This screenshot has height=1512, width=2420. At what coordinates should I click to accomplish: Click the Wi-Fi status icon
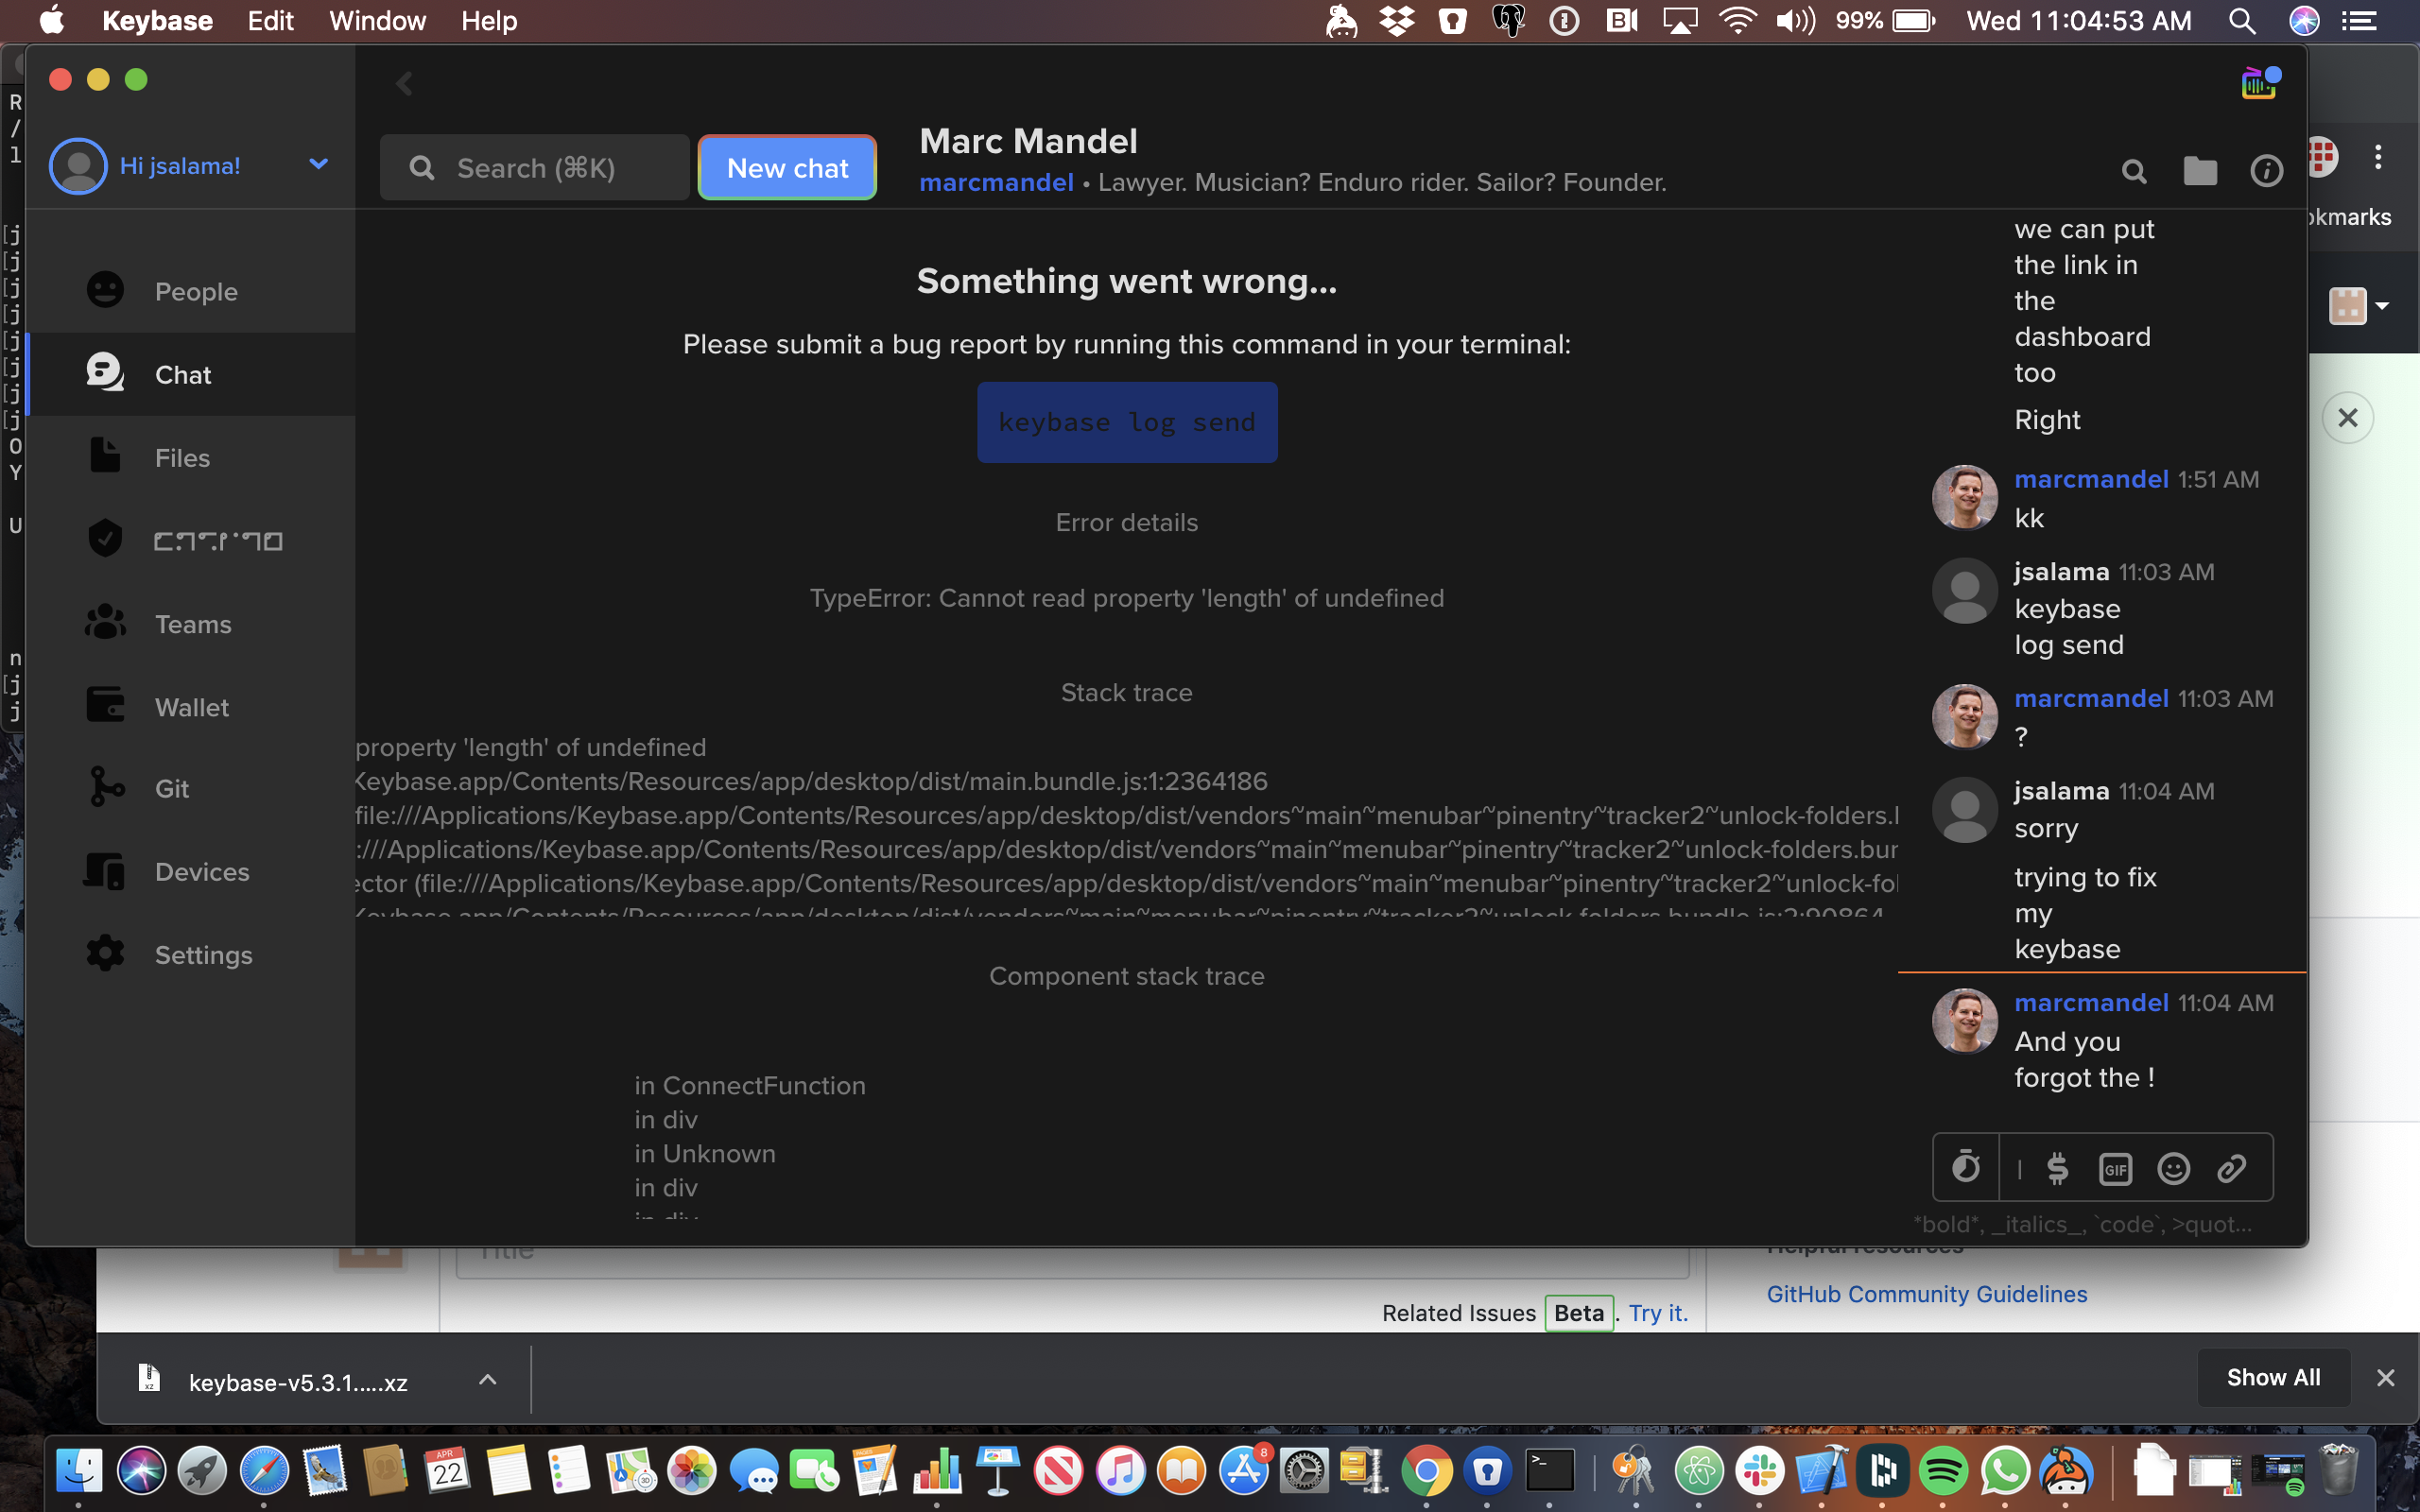pos(1738,21)
